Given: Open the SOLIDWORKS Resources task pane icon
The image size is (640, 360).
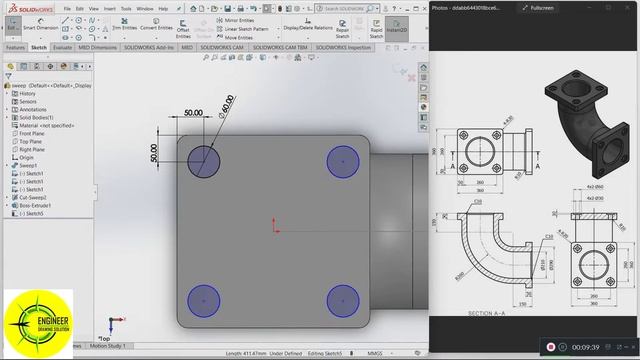Looking at the screenshot, I should 424,67.
